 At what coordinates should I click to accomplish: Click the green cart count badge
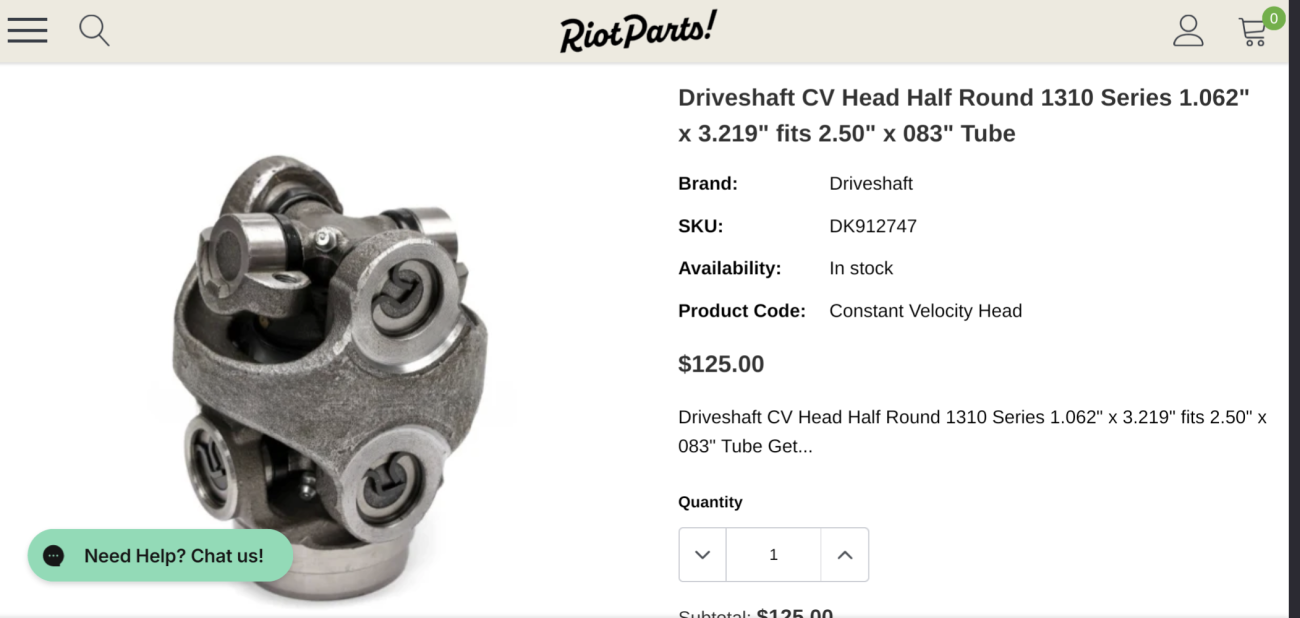(x=1273, y=18)
